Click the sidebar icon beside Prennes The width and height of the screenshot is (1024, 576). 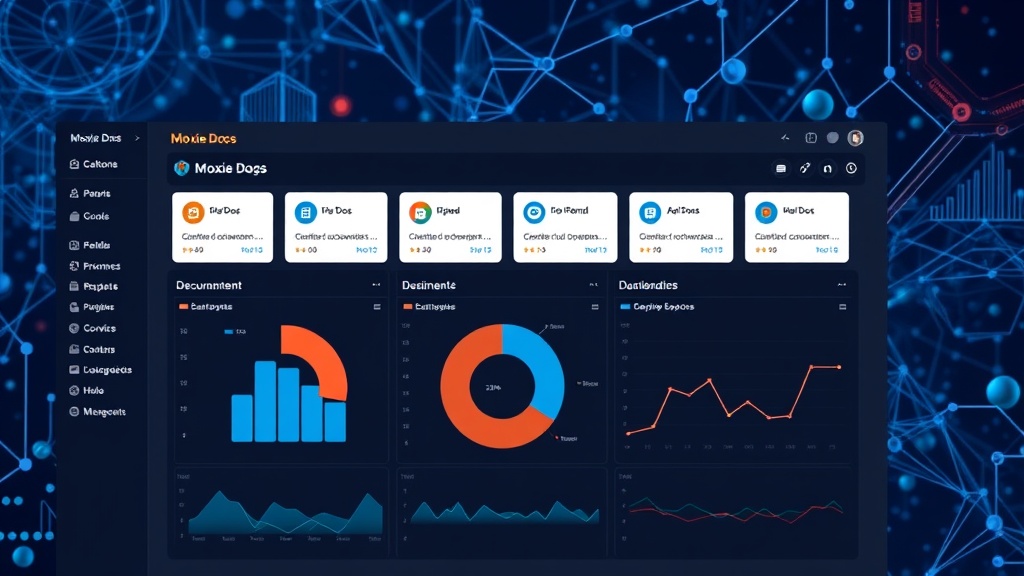point(74,266)
